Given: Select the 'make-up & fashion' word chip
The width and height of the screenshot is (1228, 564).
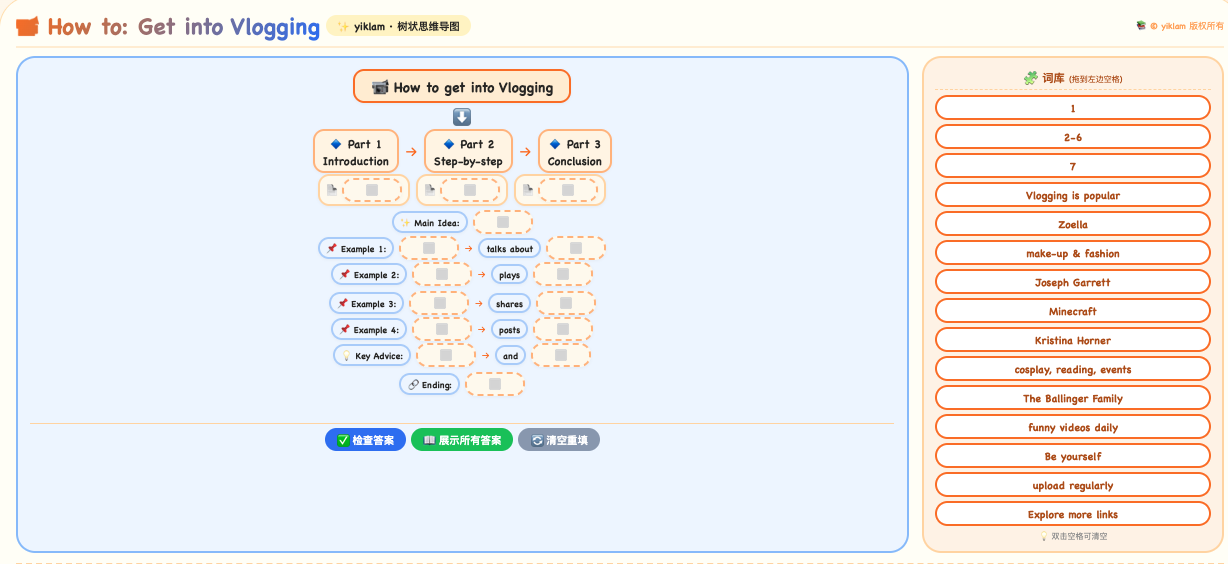Looking at the screenshot, I should [1073, 253].
